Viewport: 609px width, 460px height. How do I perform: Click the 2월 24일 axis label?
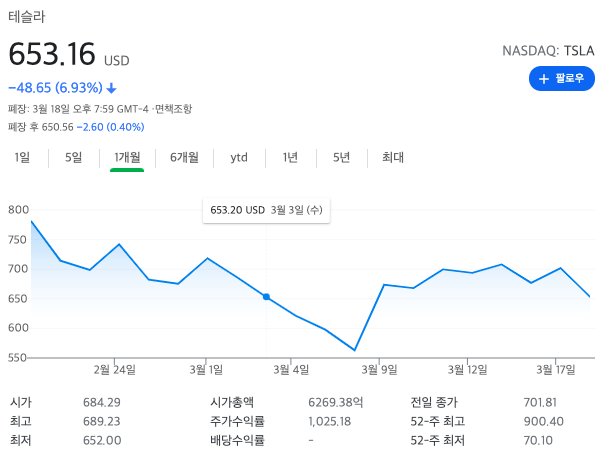pyautogui.click(x=114, y=369)
